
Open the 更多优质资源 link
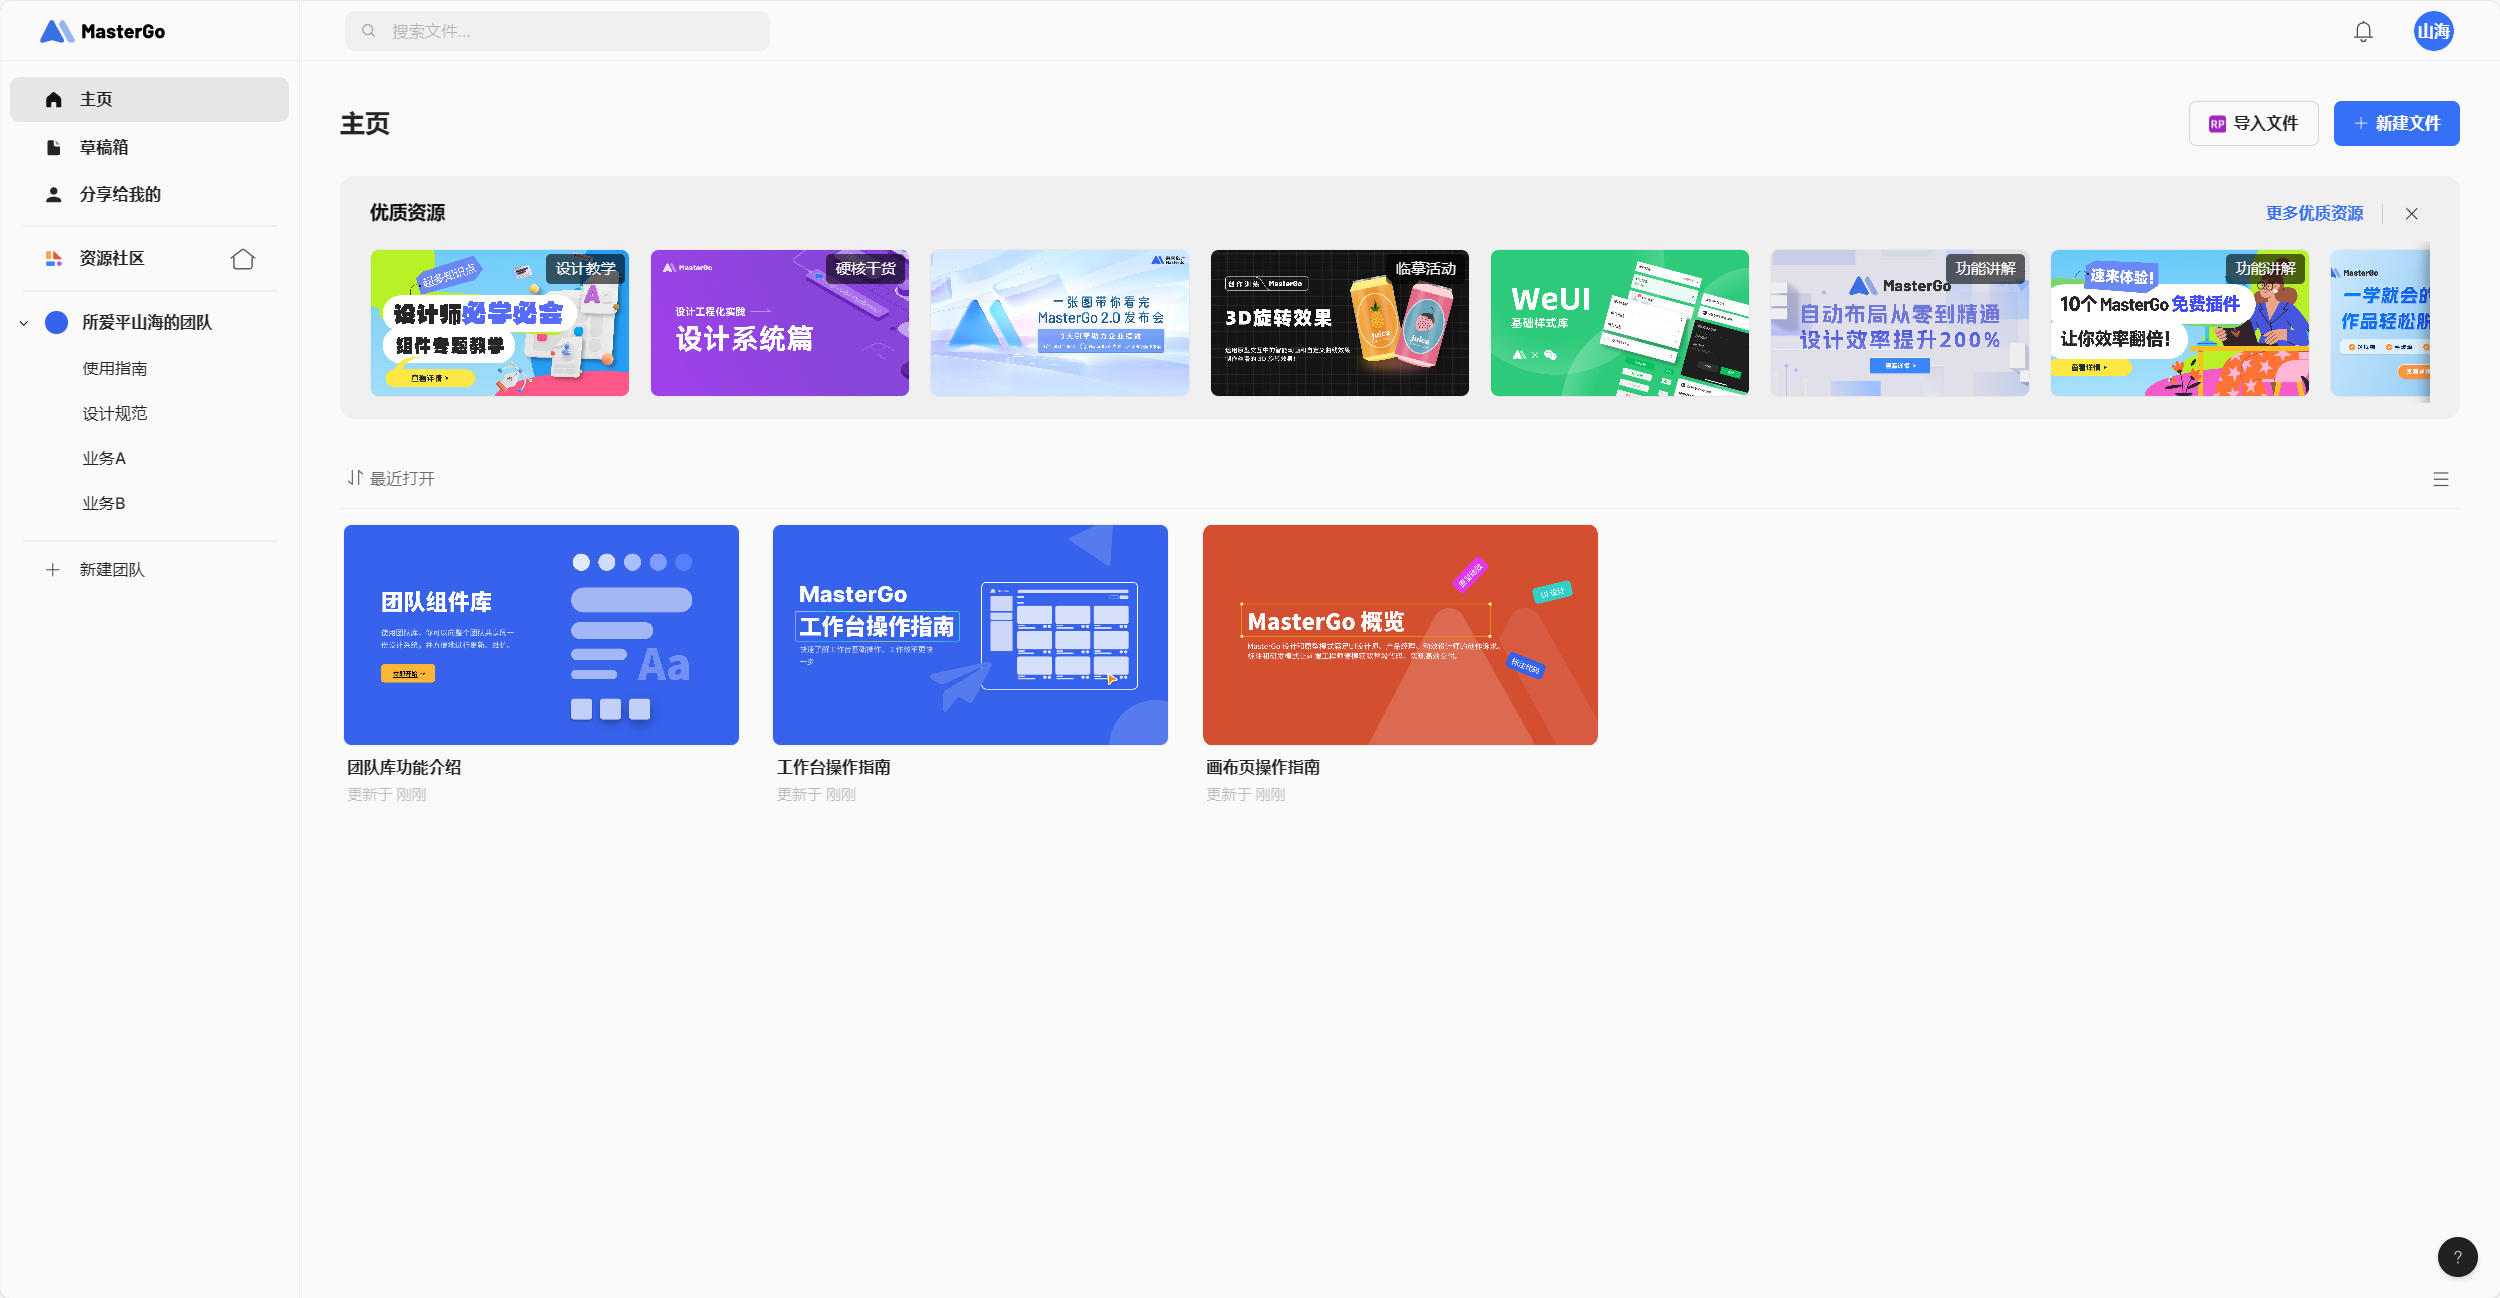pyautogui.click(x=2314, y=213)
